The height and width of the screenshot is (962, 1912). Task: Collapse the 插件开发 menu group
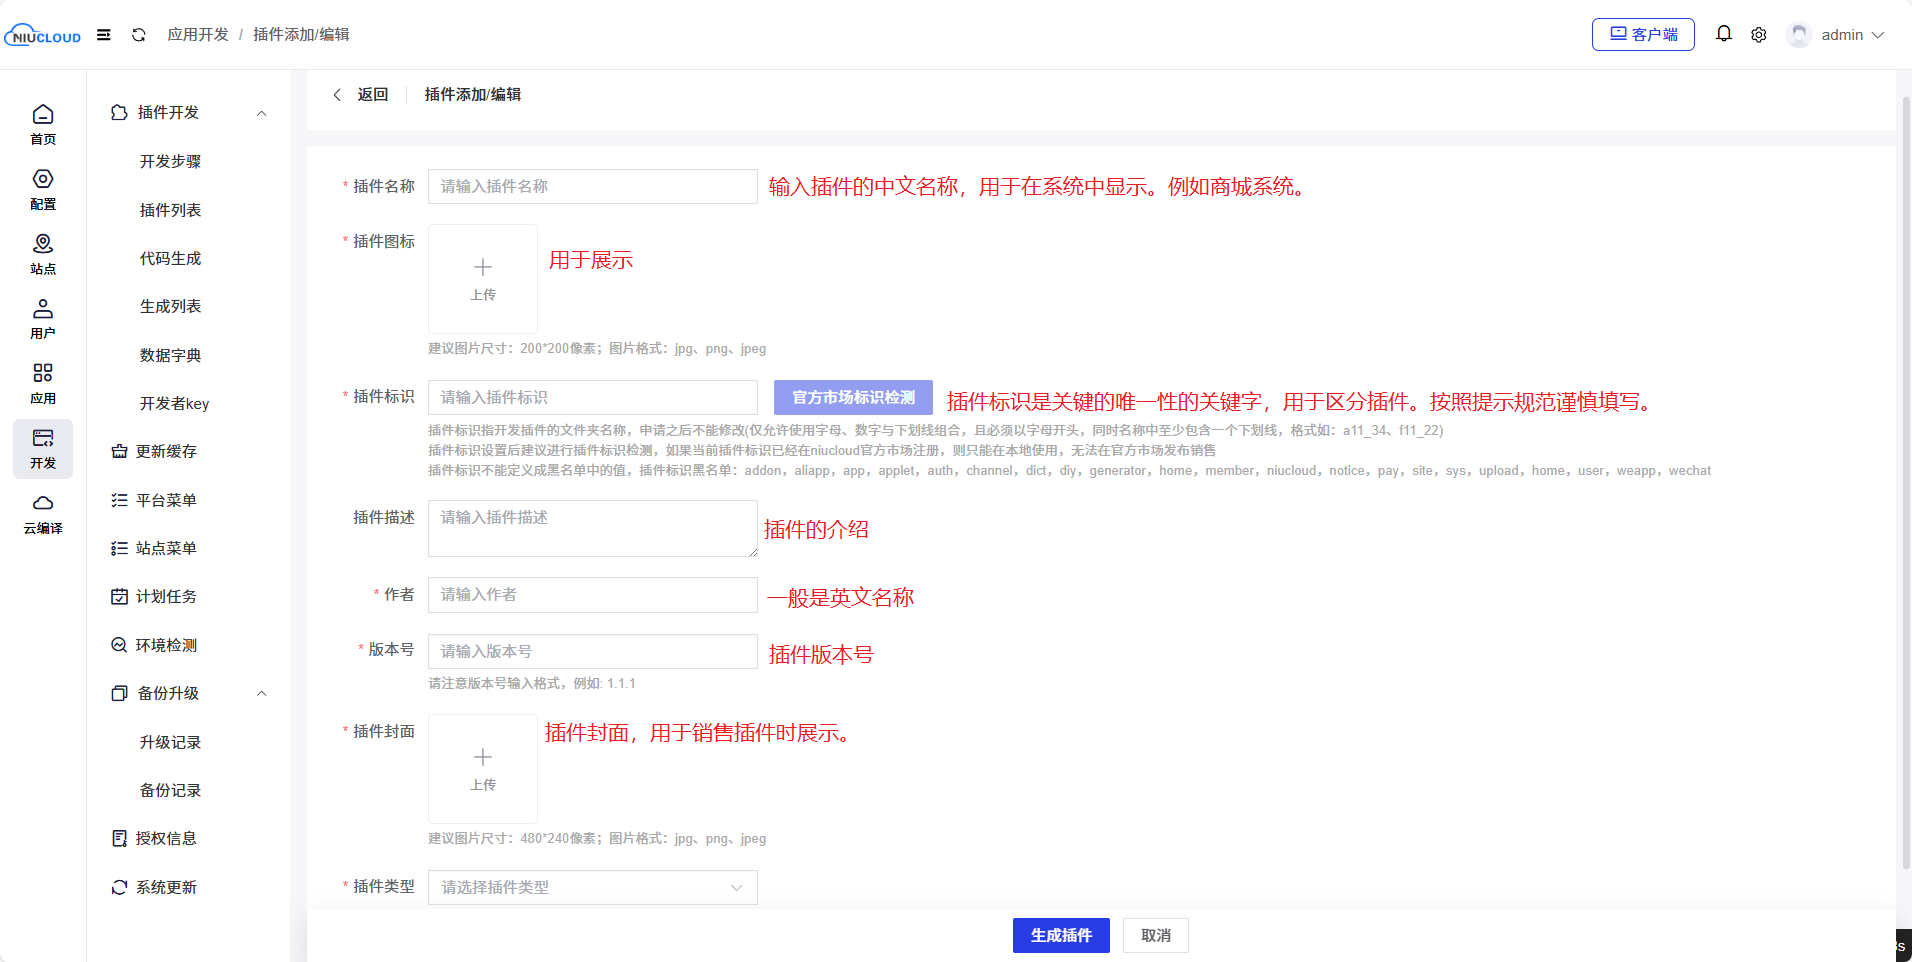[262, 113]
